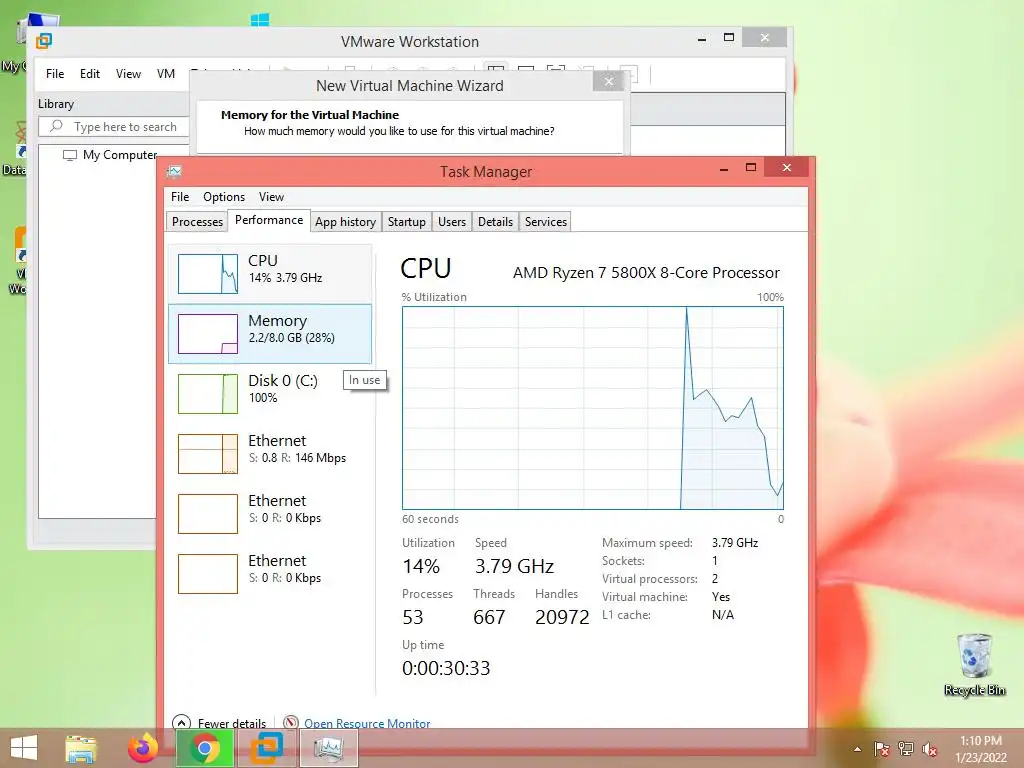Minimize the Task Manager window
The image size is (1024, 768).
(x=724, y=168)
